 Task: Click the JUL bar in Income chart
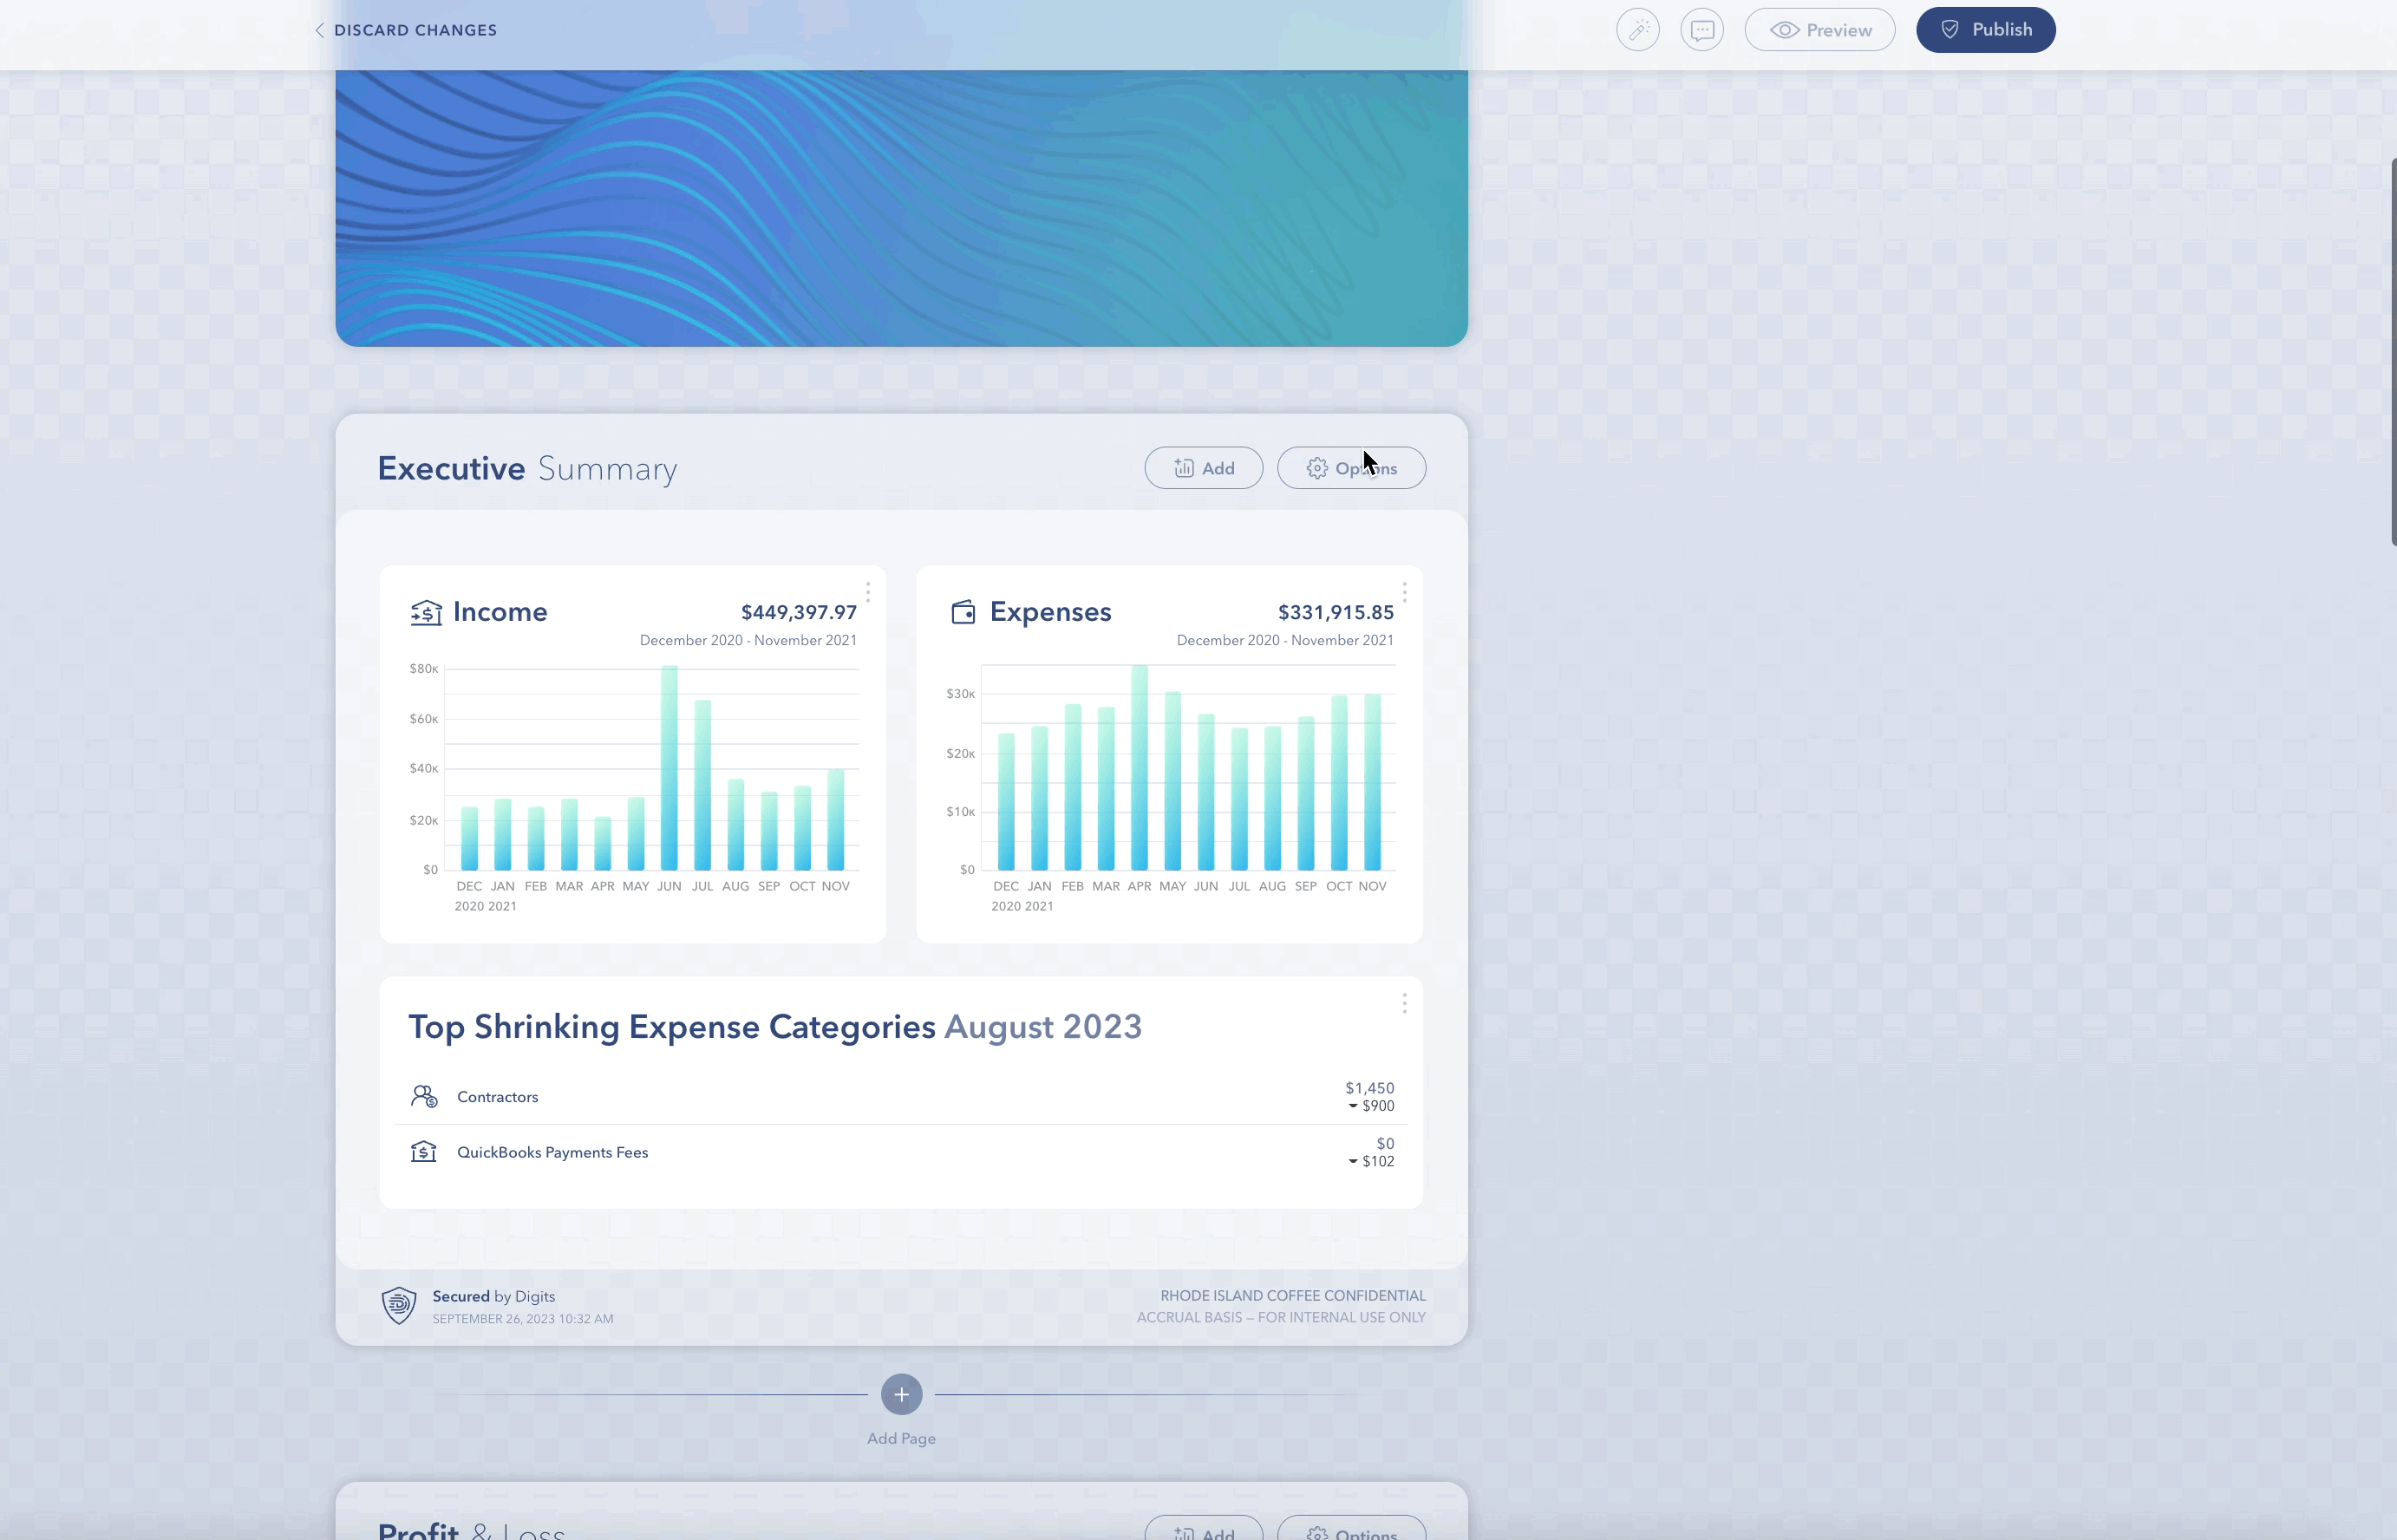pyautogui.click(x=703, y=785)
